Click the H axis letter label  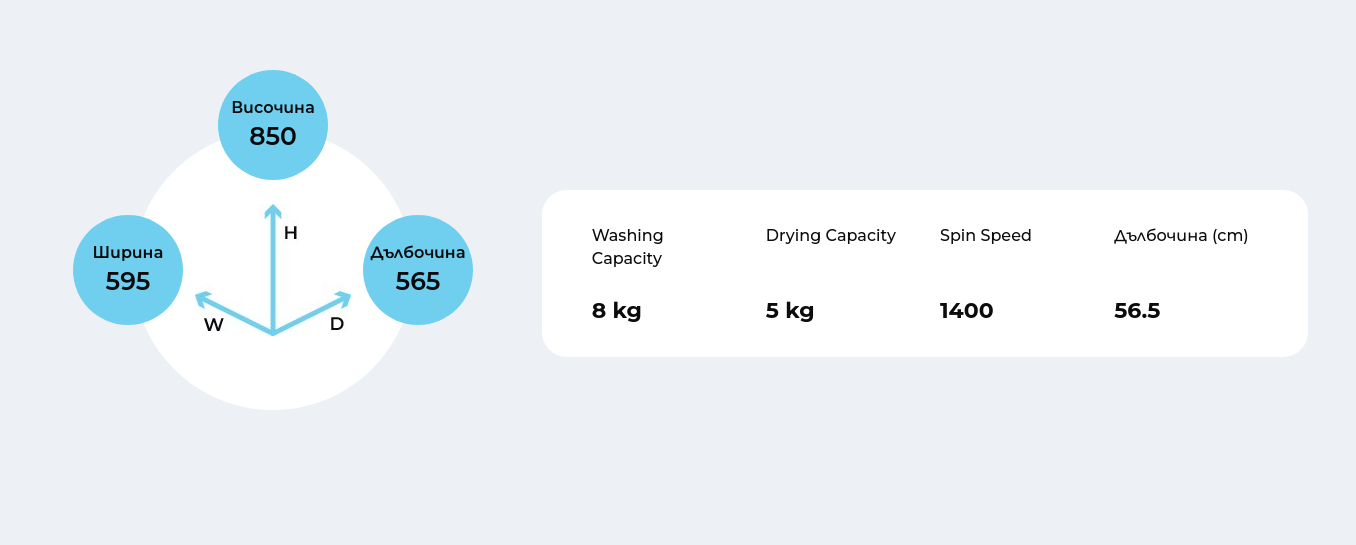(x=291, y=233)
